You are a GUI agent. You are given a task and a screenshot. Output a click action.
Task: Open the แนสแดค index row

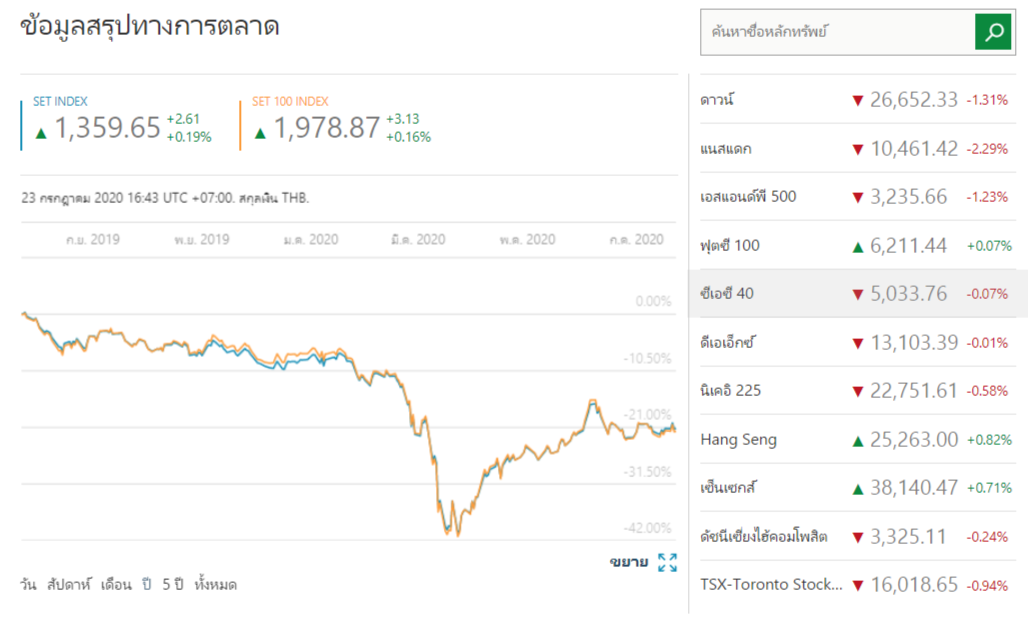click(x=726, y=149)
